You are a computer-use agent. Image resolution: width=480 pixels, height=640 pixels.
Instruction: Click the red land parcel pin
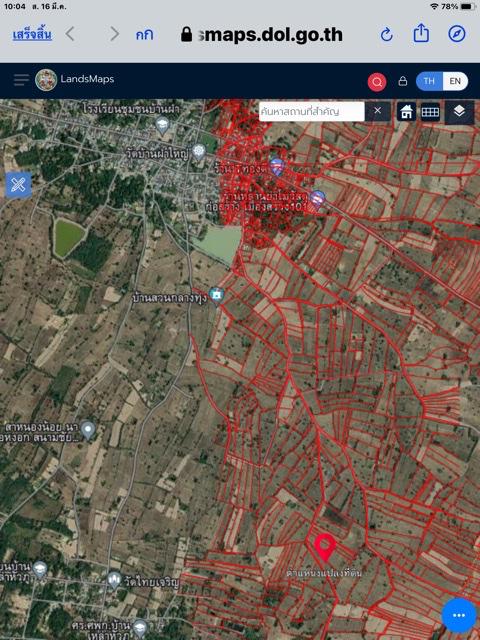click(325, 547)
